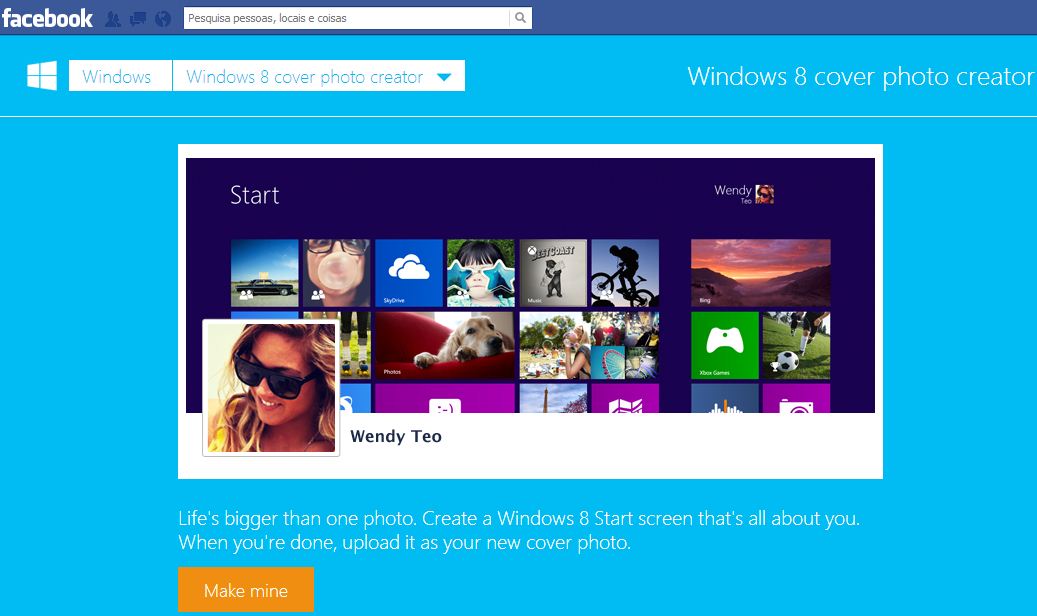Select the bubblegum girl photo tile
The width and height of the screenshot is (1037, 616).
[337, 273]
